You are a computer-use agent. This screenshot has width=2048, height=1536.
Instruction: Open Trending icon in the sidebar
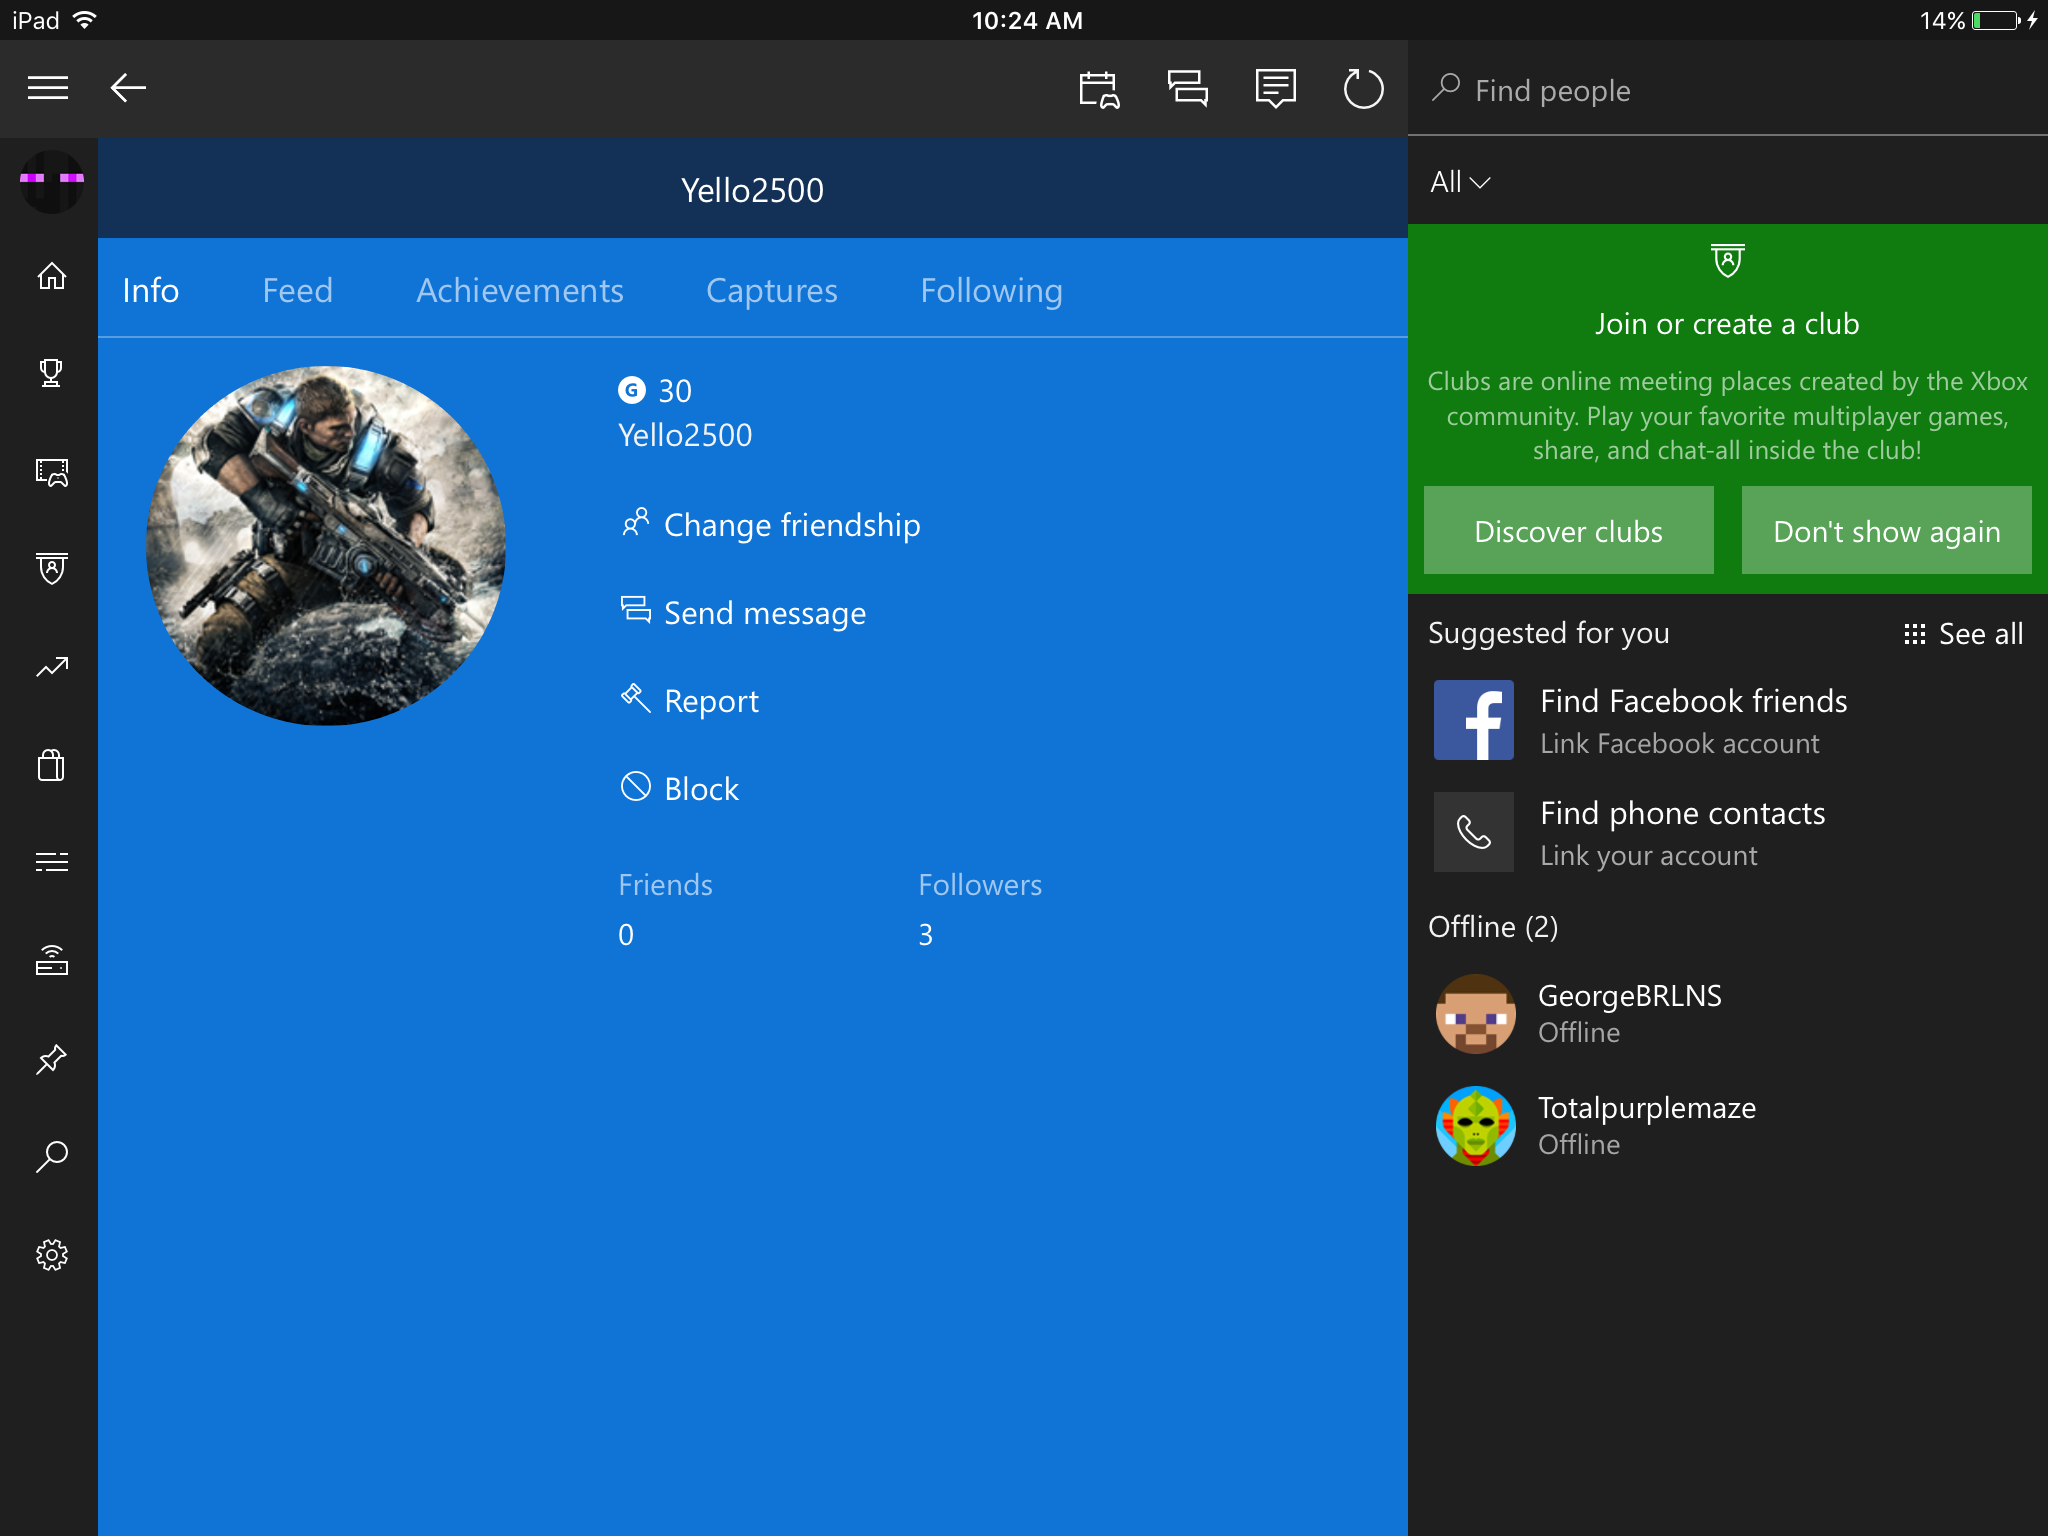52,667
